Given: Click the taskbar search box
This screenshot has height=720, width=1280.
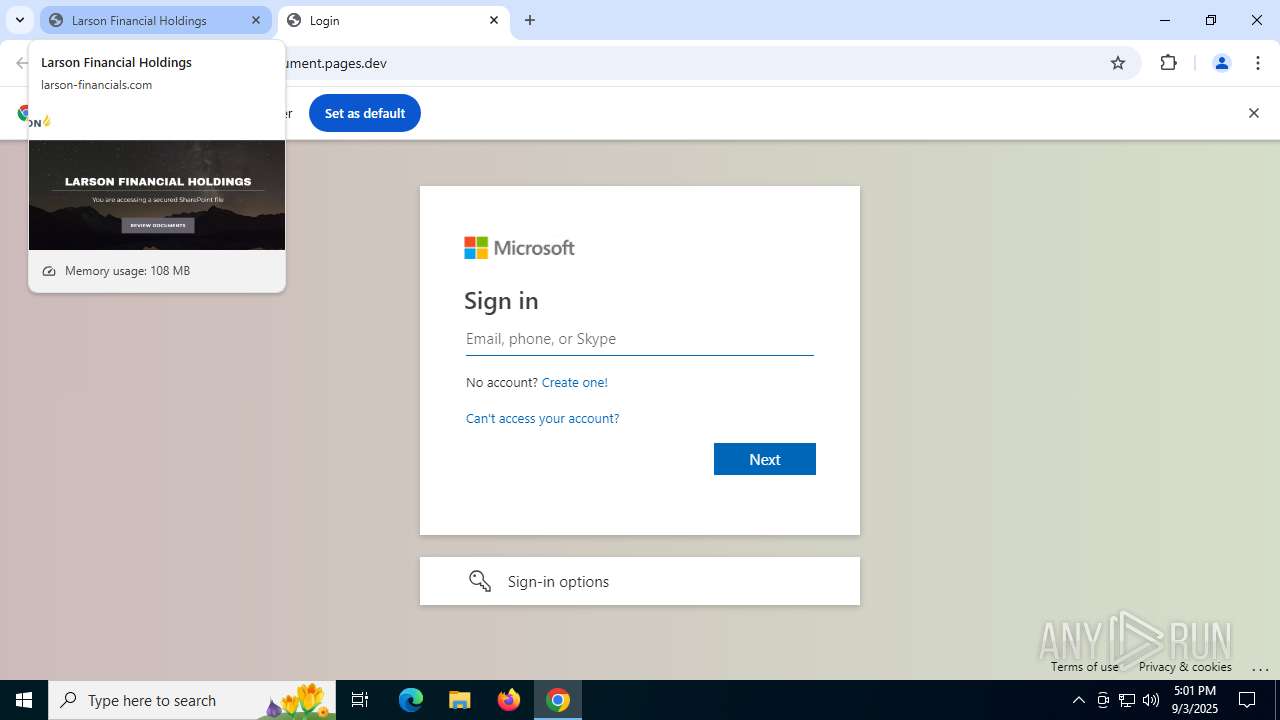Looking at the screenshot, I should [191, 700].
